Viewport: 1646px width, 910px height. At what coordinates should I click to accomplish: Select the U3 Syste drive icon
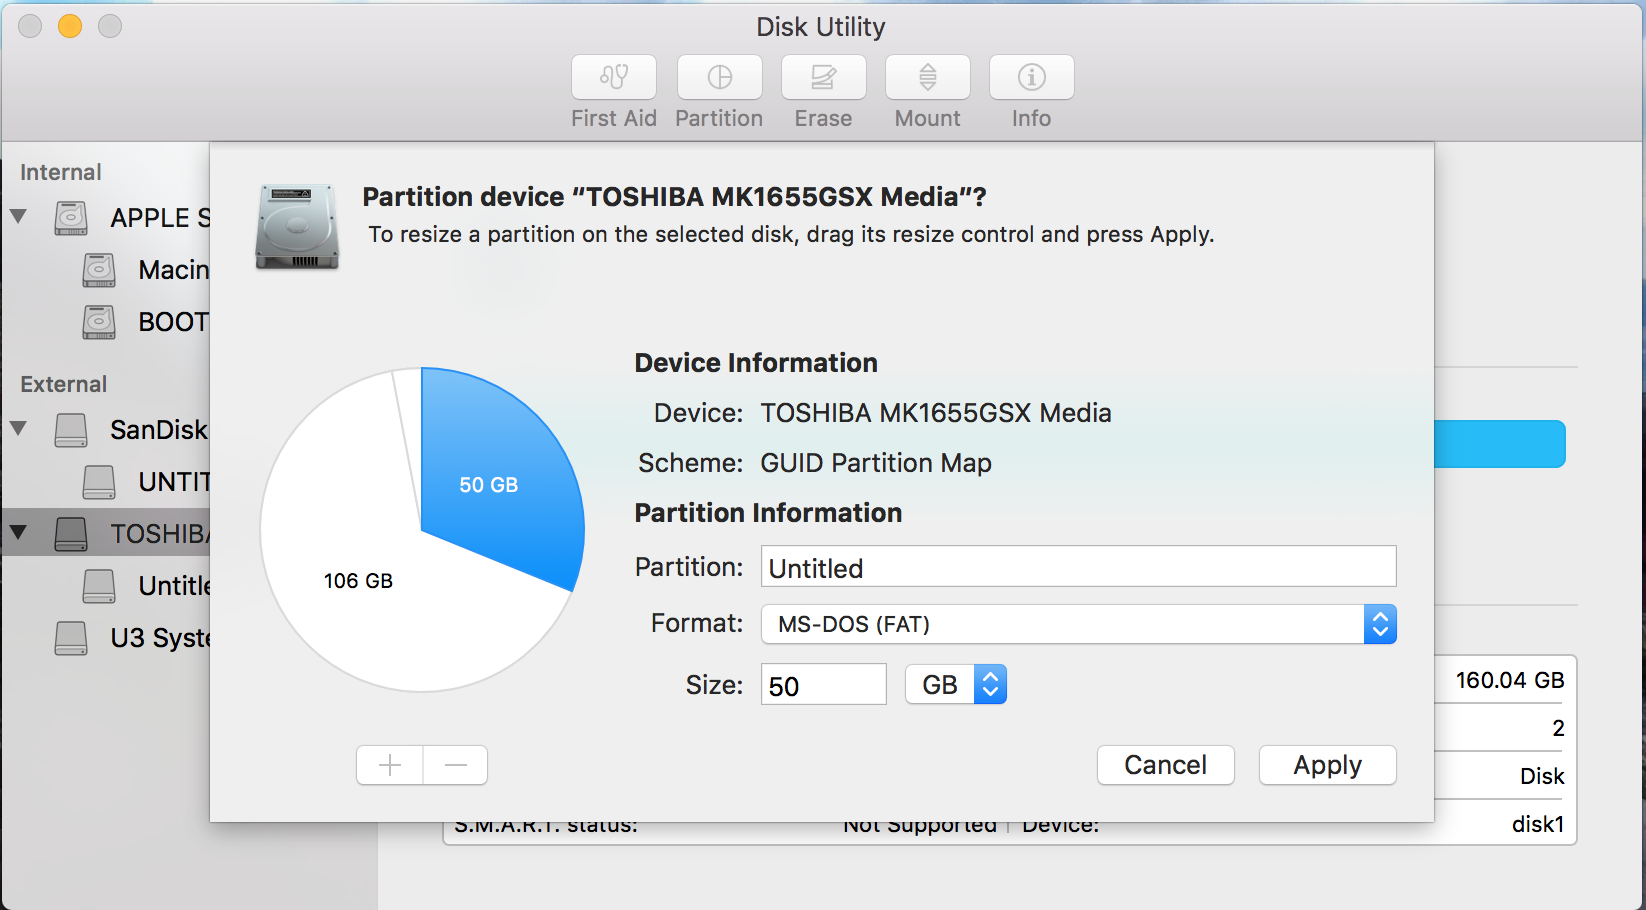coord(71,638)
